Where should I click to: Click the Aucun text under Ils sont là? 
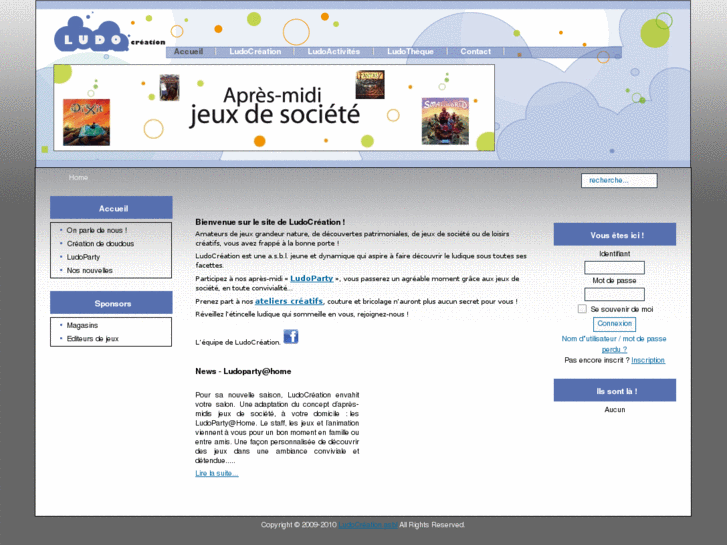pos(614,410)
